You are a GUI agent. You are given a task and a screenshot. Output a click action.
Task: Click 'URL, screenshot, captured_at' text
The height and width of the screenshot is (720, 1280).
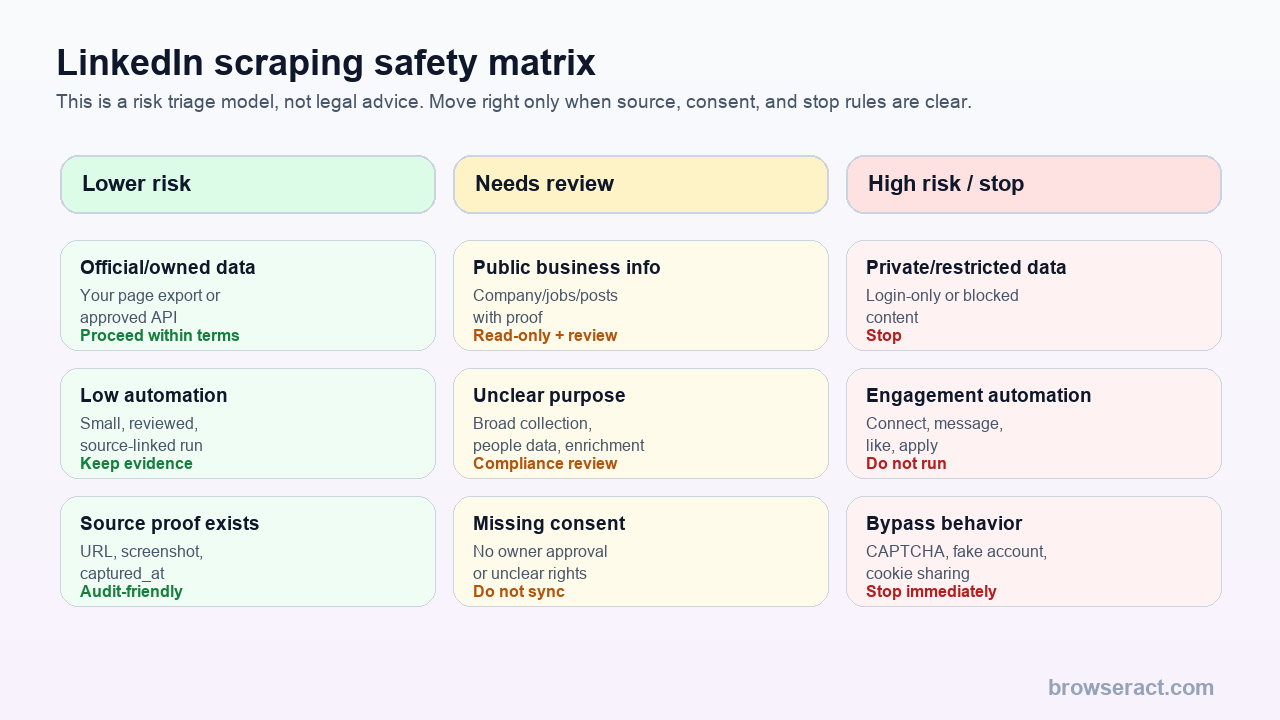point(142,563)
